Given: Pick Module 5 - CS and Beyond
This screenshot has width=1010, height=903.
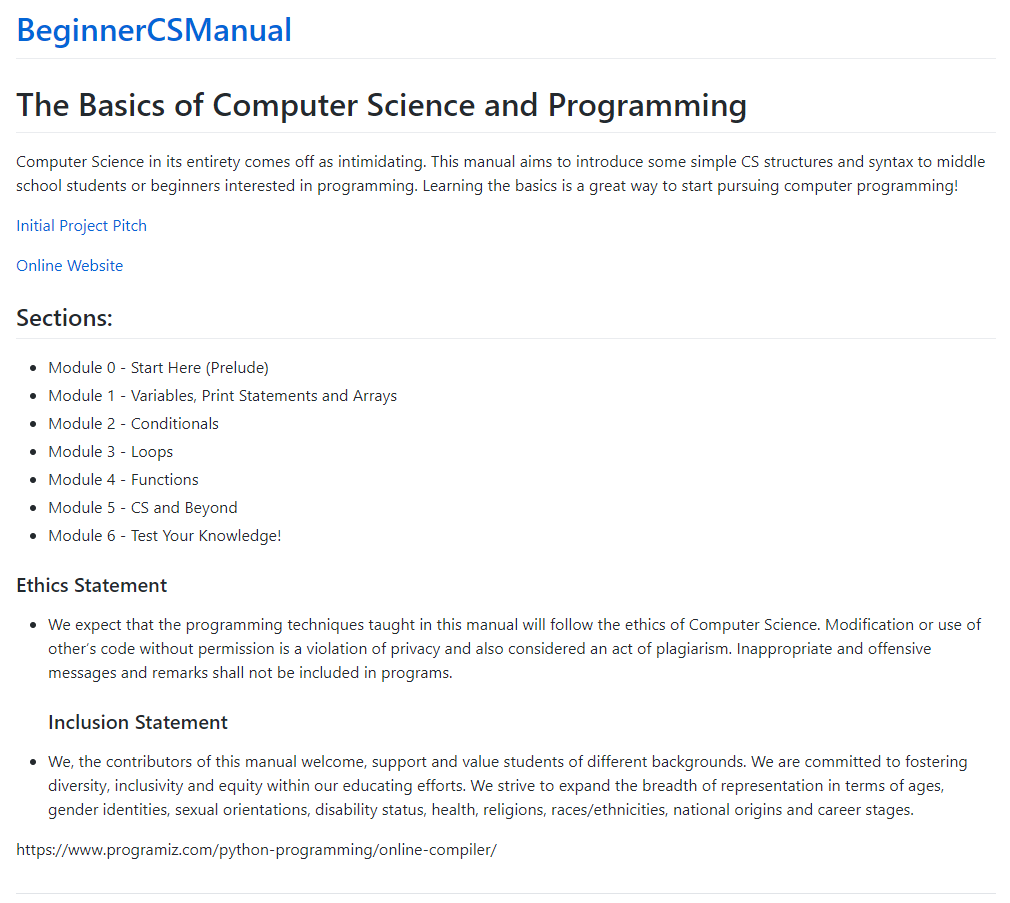Looking at the screenshot, I should (x=143, y=508).
